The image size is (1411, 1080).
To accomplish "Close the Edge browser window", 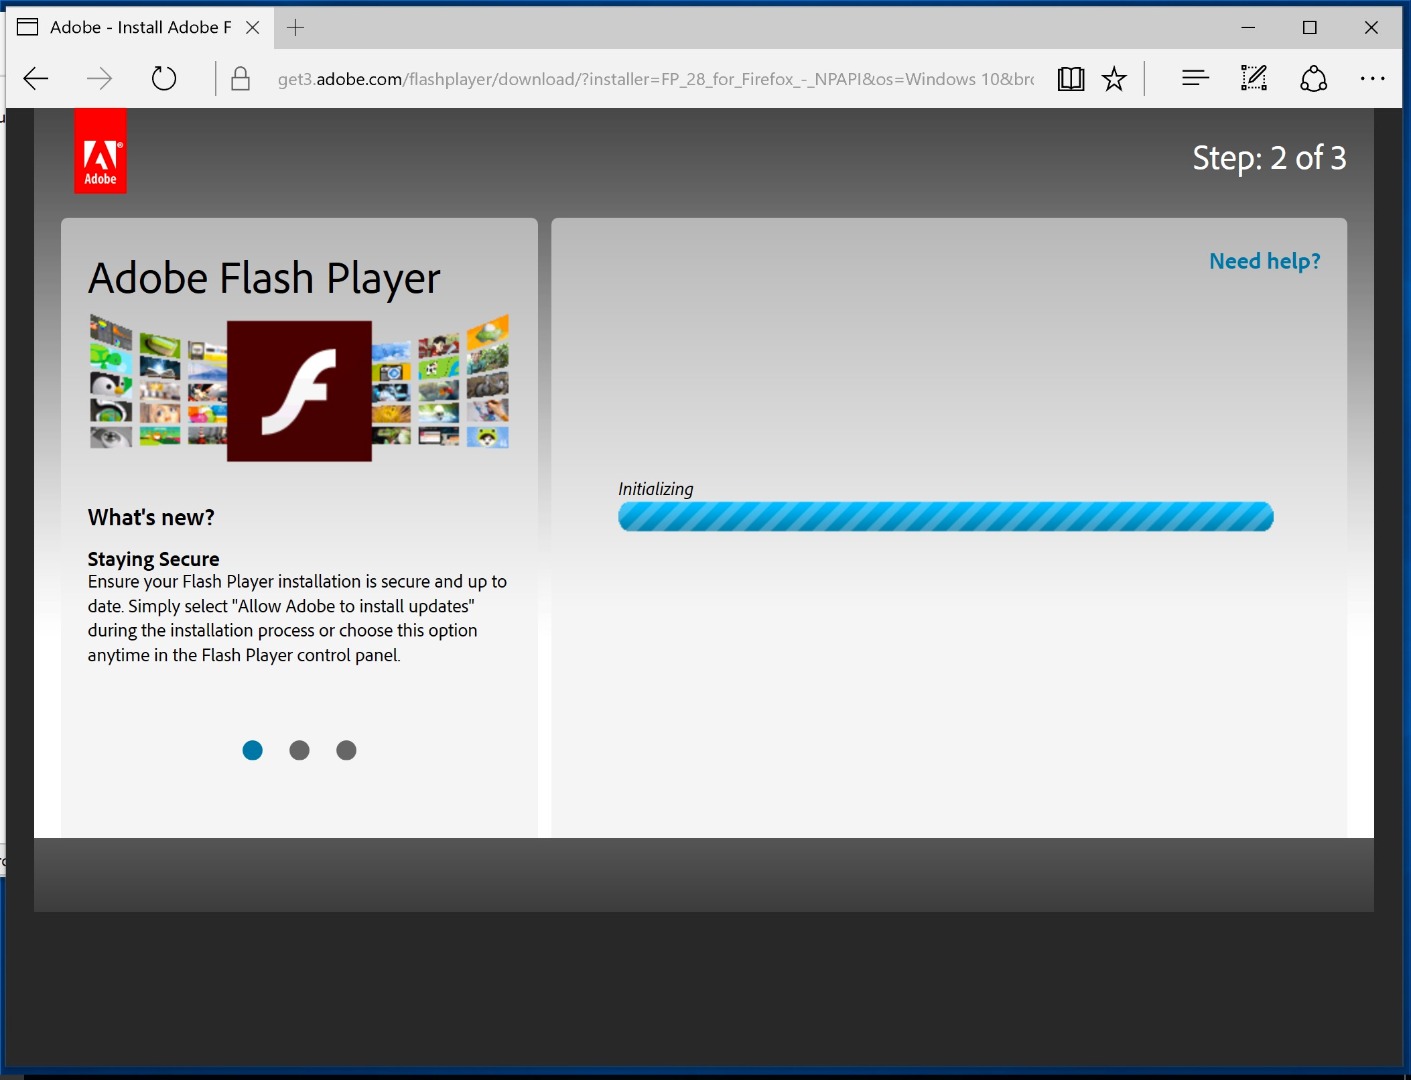I will click(1371, 27).
